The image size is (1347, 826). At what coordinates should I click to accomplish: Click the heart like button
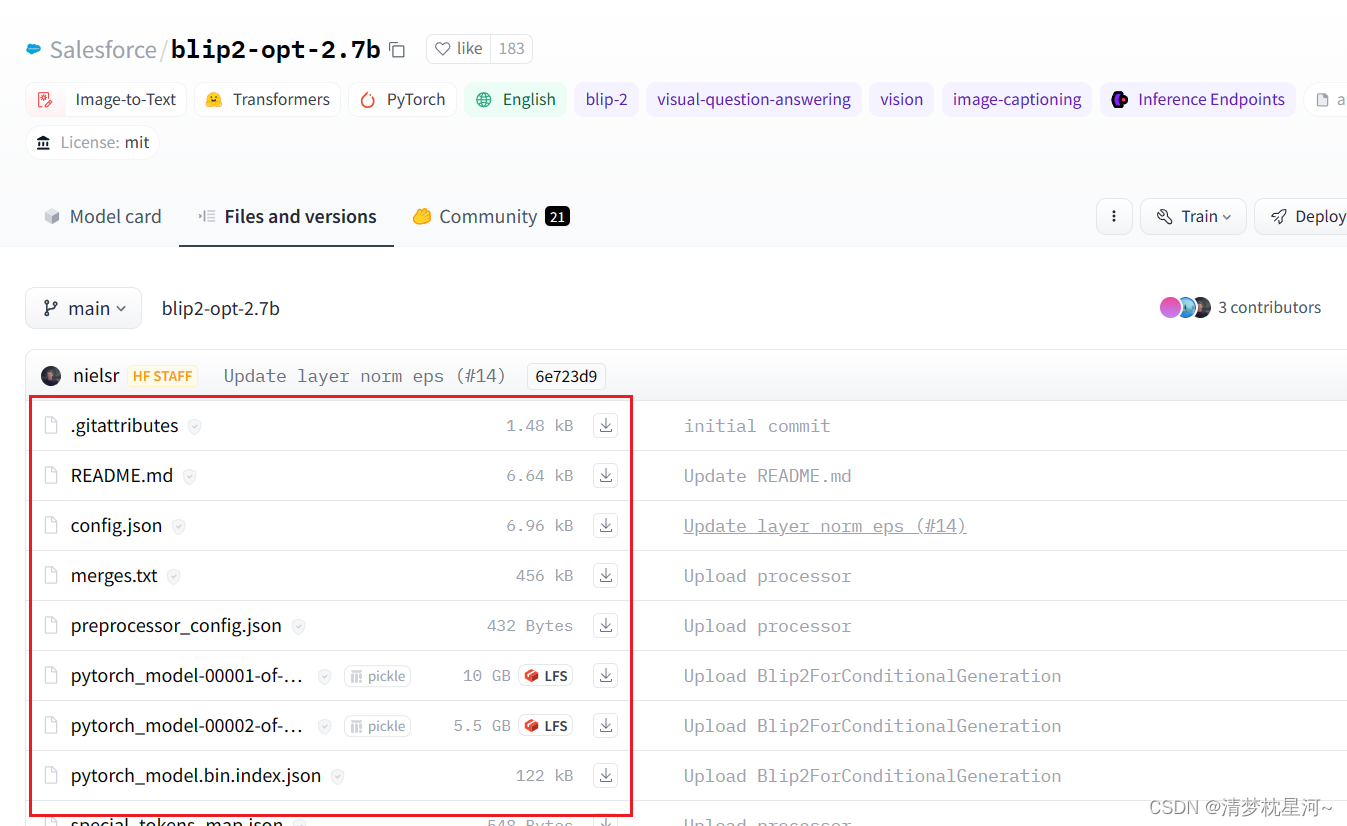[x=459, y=49]
